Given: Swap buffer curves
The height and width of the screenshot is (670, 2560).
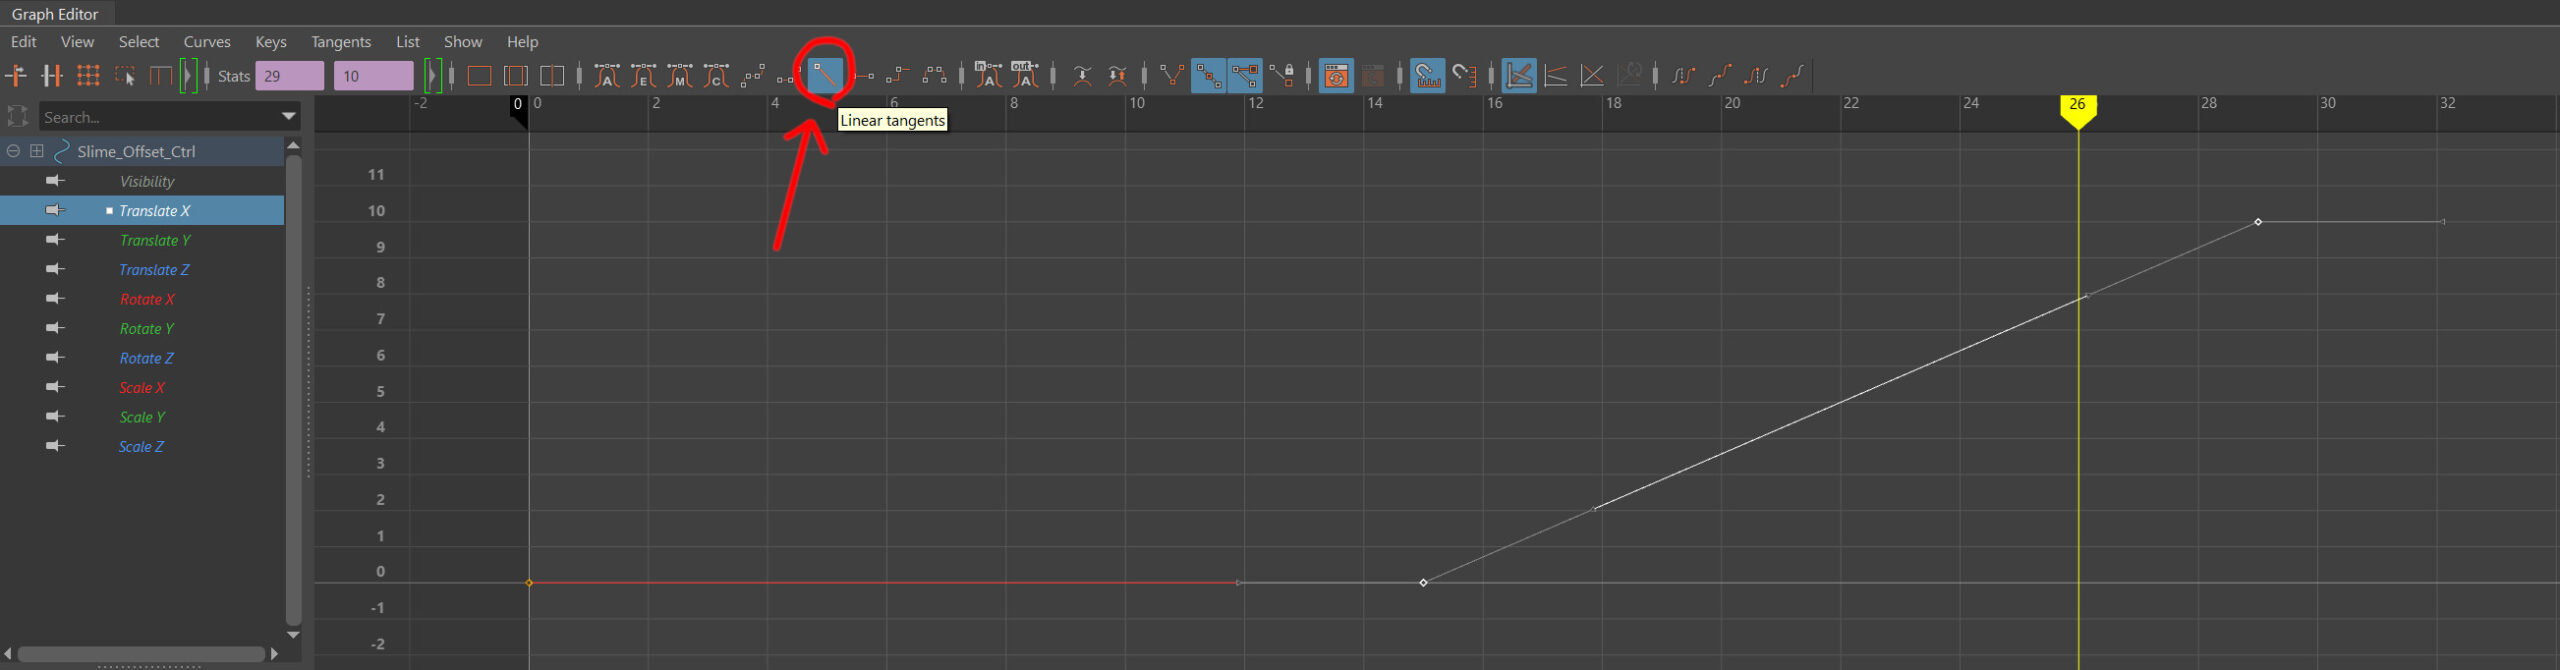Looking at the screenshot, I should point(1118,75).
